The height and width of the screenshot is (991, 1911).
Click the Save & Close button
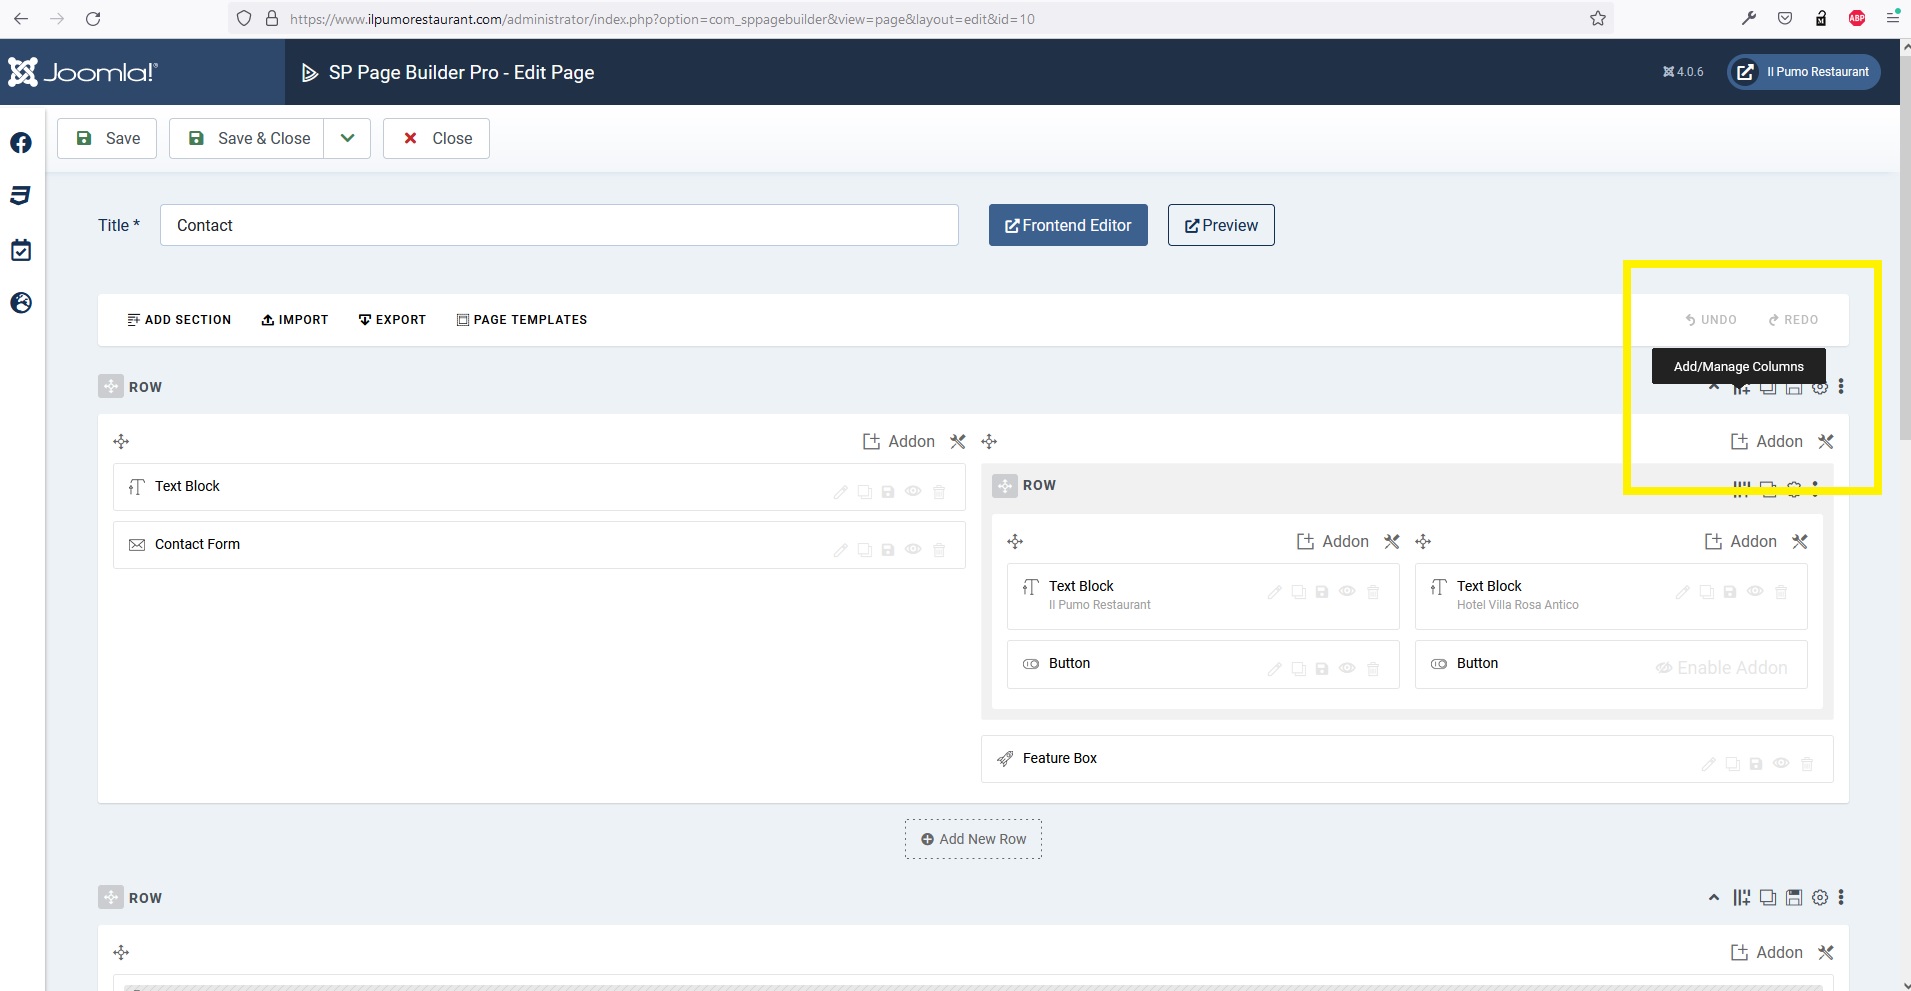click(x=246, y=138)
